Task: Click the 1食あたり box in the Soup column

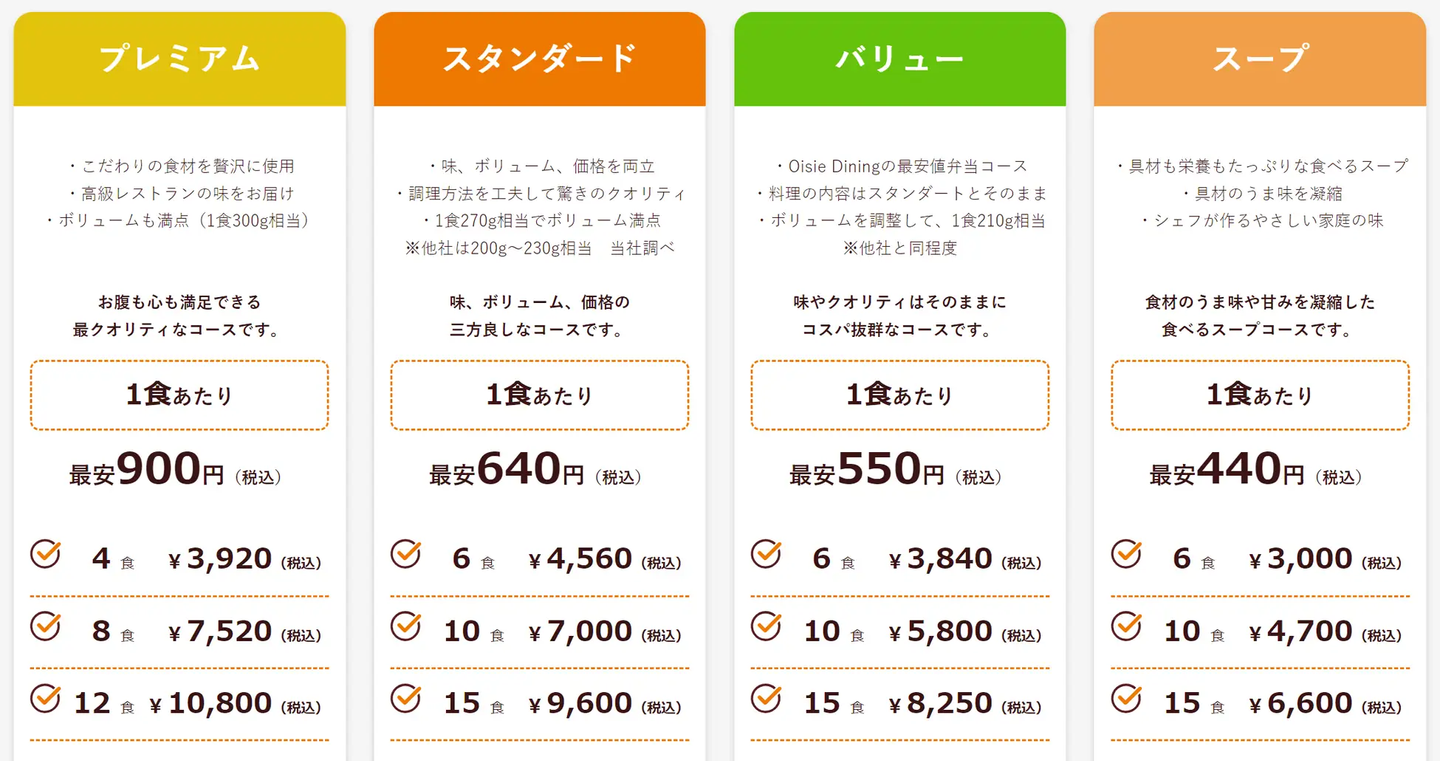Action: (x=1260, y=395)
